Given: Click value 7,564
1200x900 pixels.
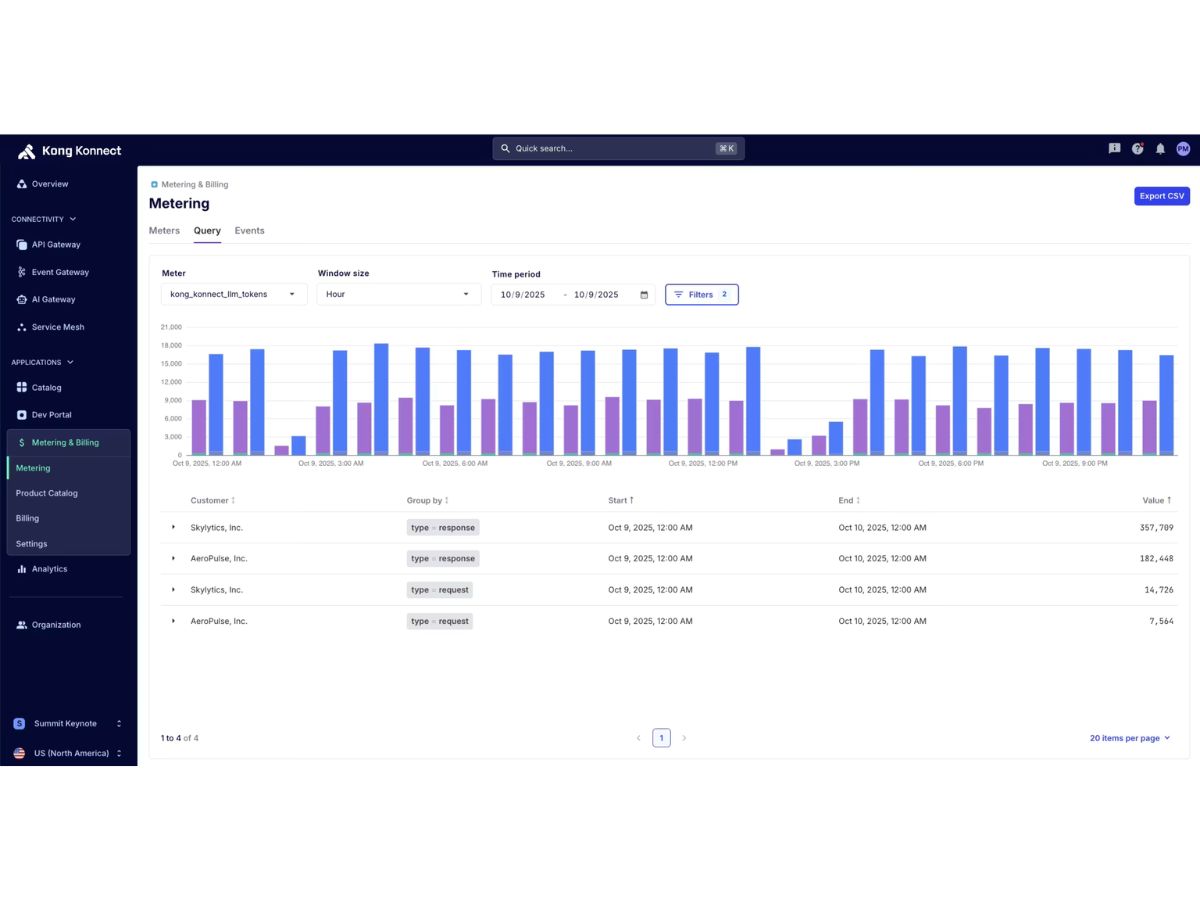Looking at the screenshot, I should (x=1162, y=621).
